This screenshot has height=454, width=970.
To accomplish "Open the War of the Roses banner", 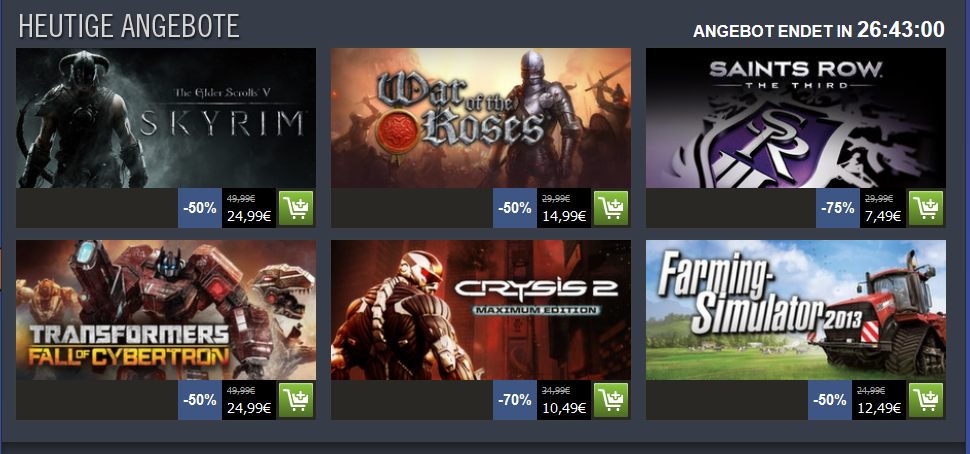I will tap(481, 118).
